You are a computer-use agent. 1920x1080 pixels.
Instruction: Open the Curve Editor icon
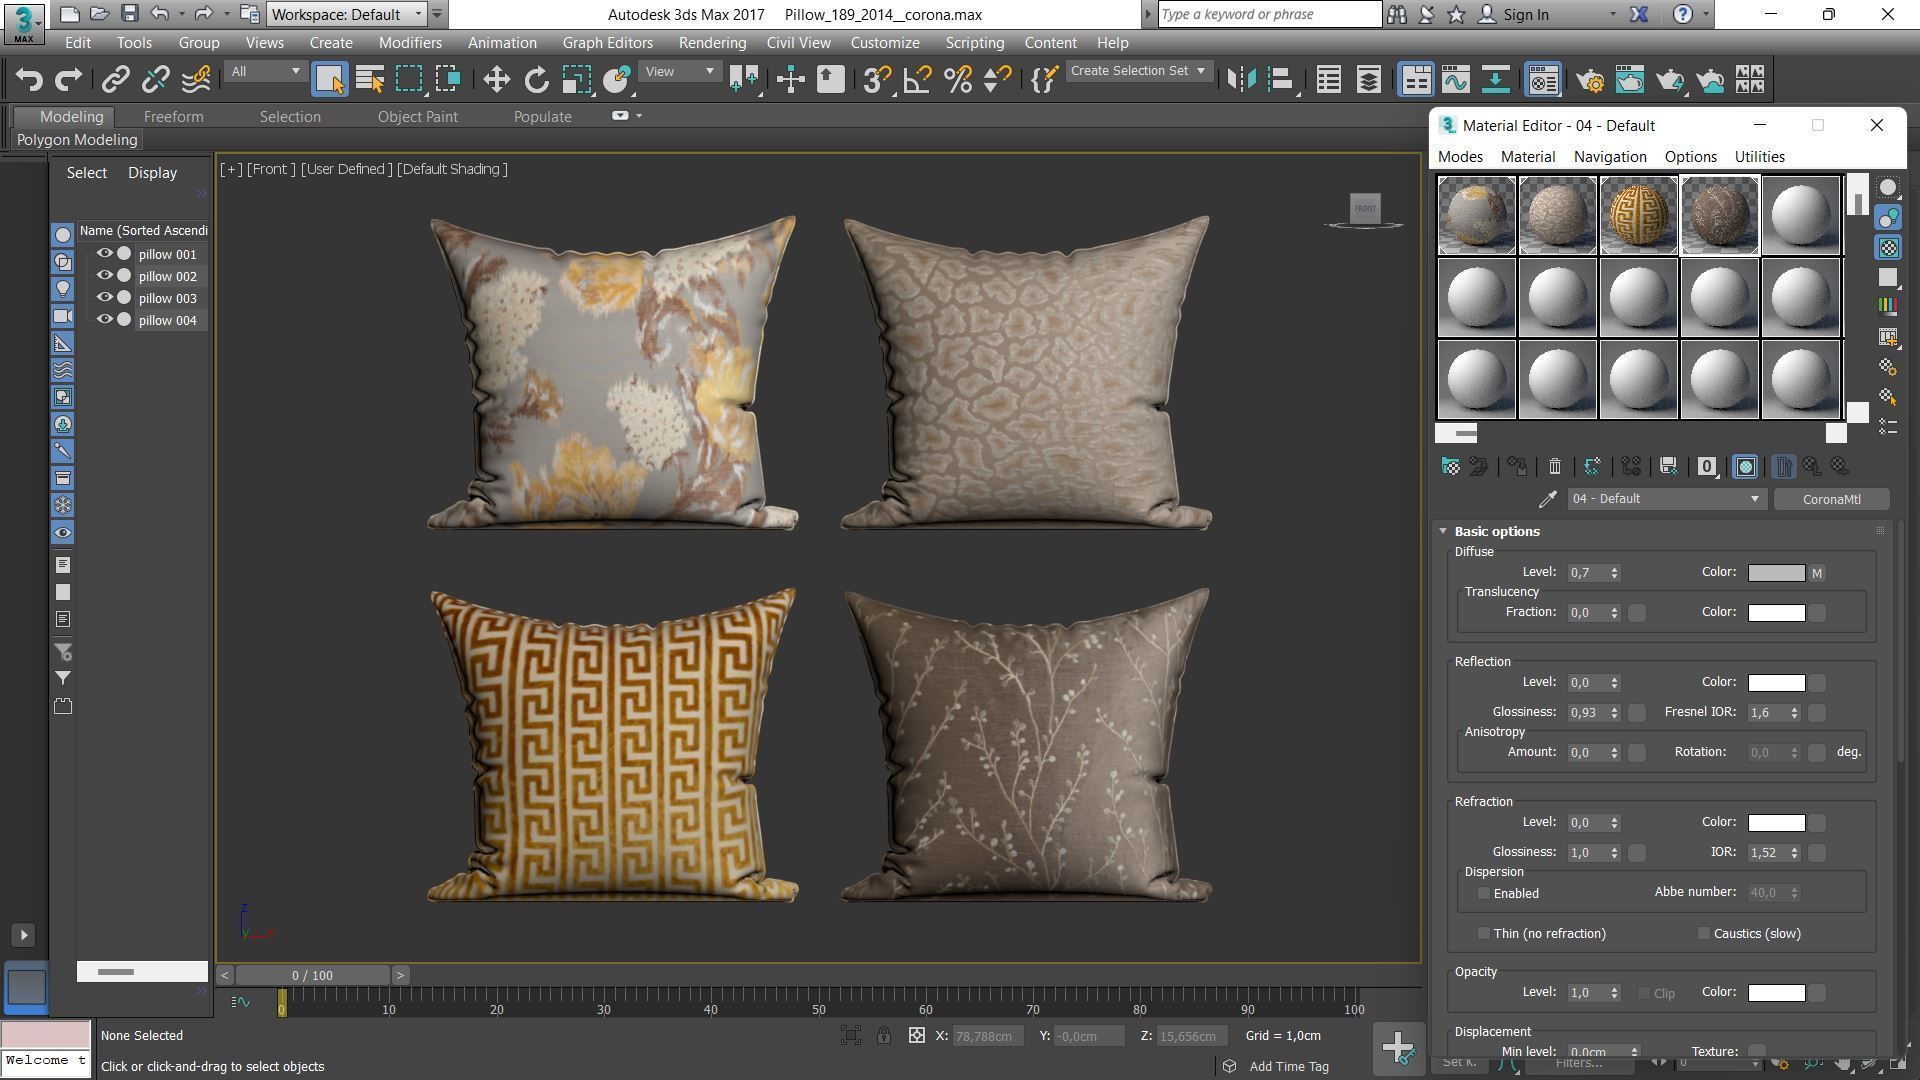[x=1455, y=80]
